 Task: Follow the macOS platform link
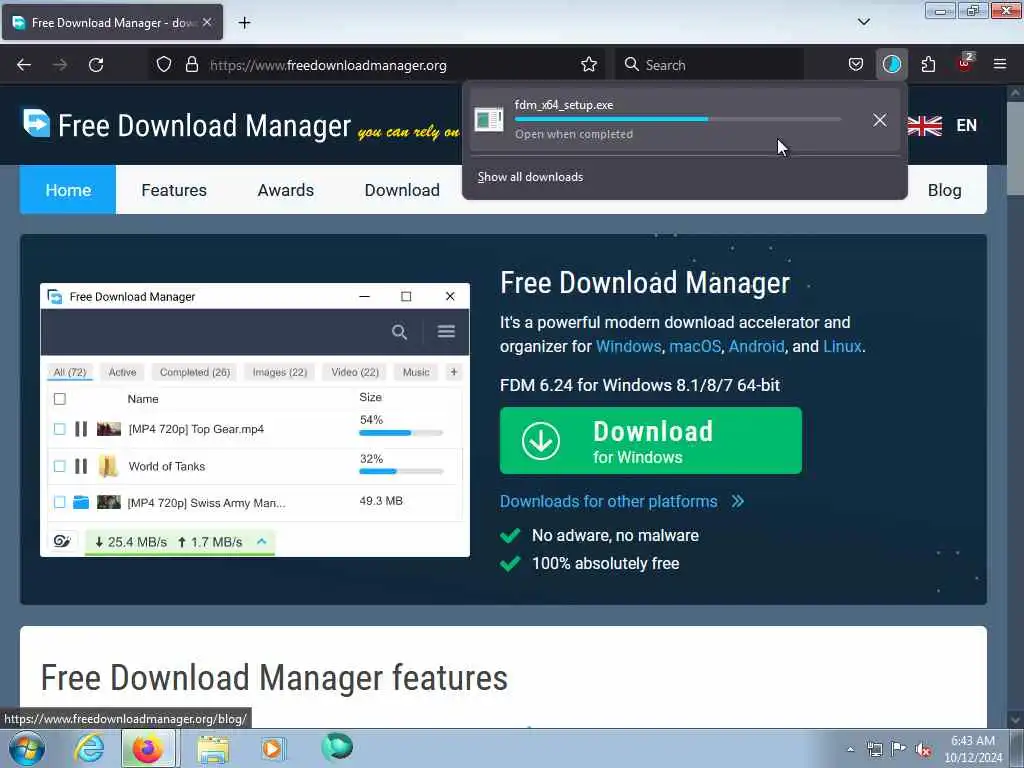[x=695, y=346]
